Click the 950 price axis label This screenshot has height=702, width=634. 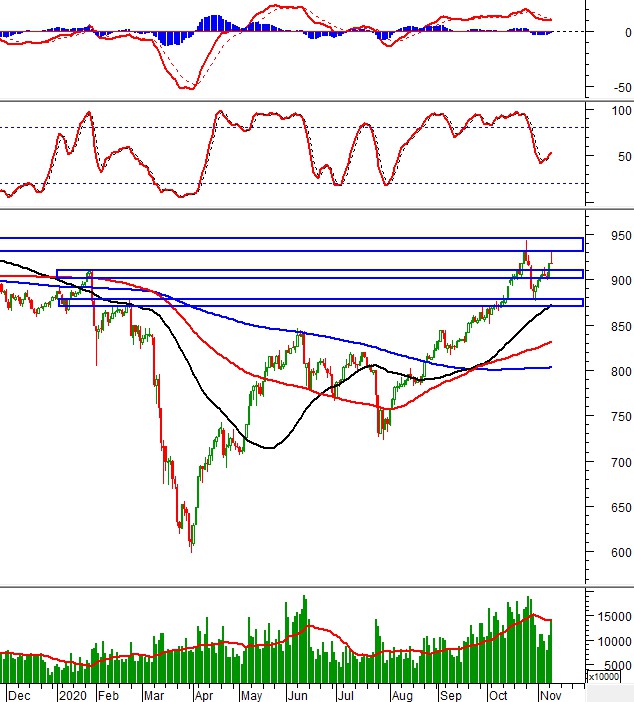point(607,236)
